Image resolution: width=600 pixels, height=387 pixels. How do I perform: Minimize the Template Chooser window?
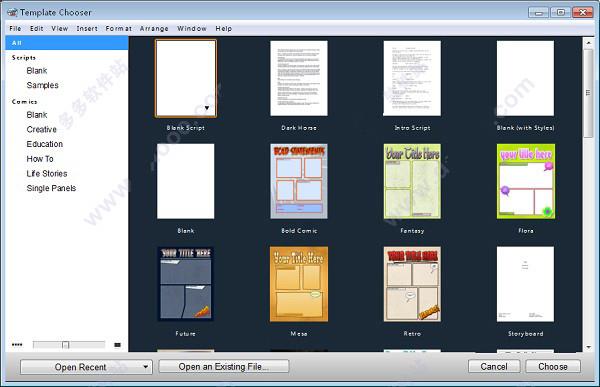point(539,13)
